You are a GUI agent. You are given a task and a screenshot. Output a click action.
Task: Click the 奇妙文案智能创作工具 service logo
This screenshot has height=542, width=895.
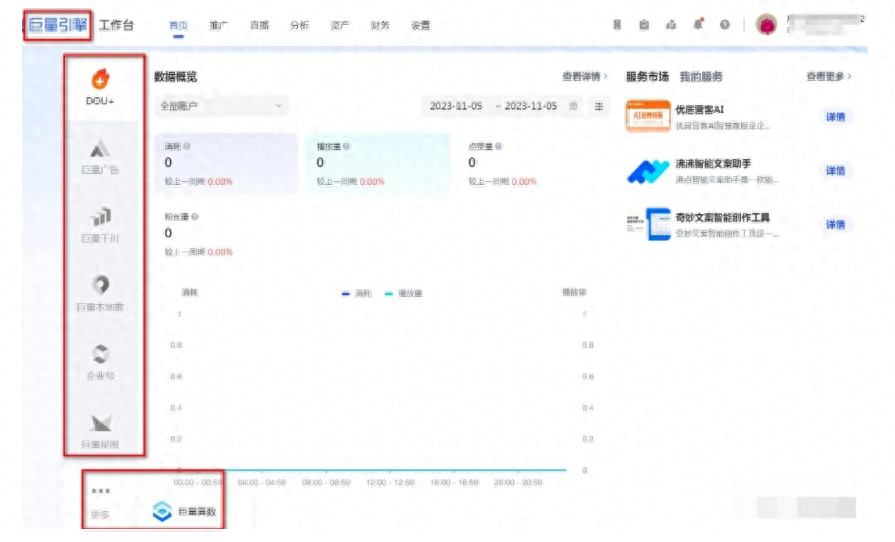[648, 224]
